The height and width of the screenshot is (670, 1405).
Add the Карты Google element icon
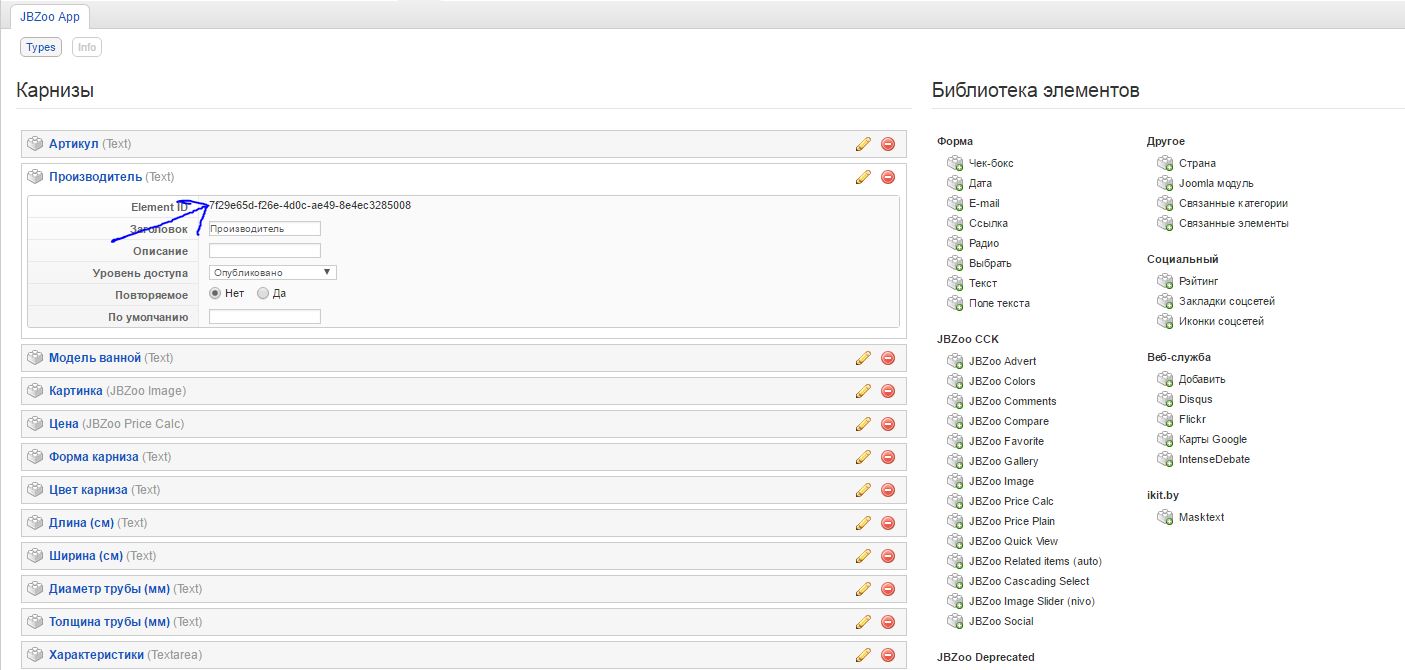pos(1164,439)
